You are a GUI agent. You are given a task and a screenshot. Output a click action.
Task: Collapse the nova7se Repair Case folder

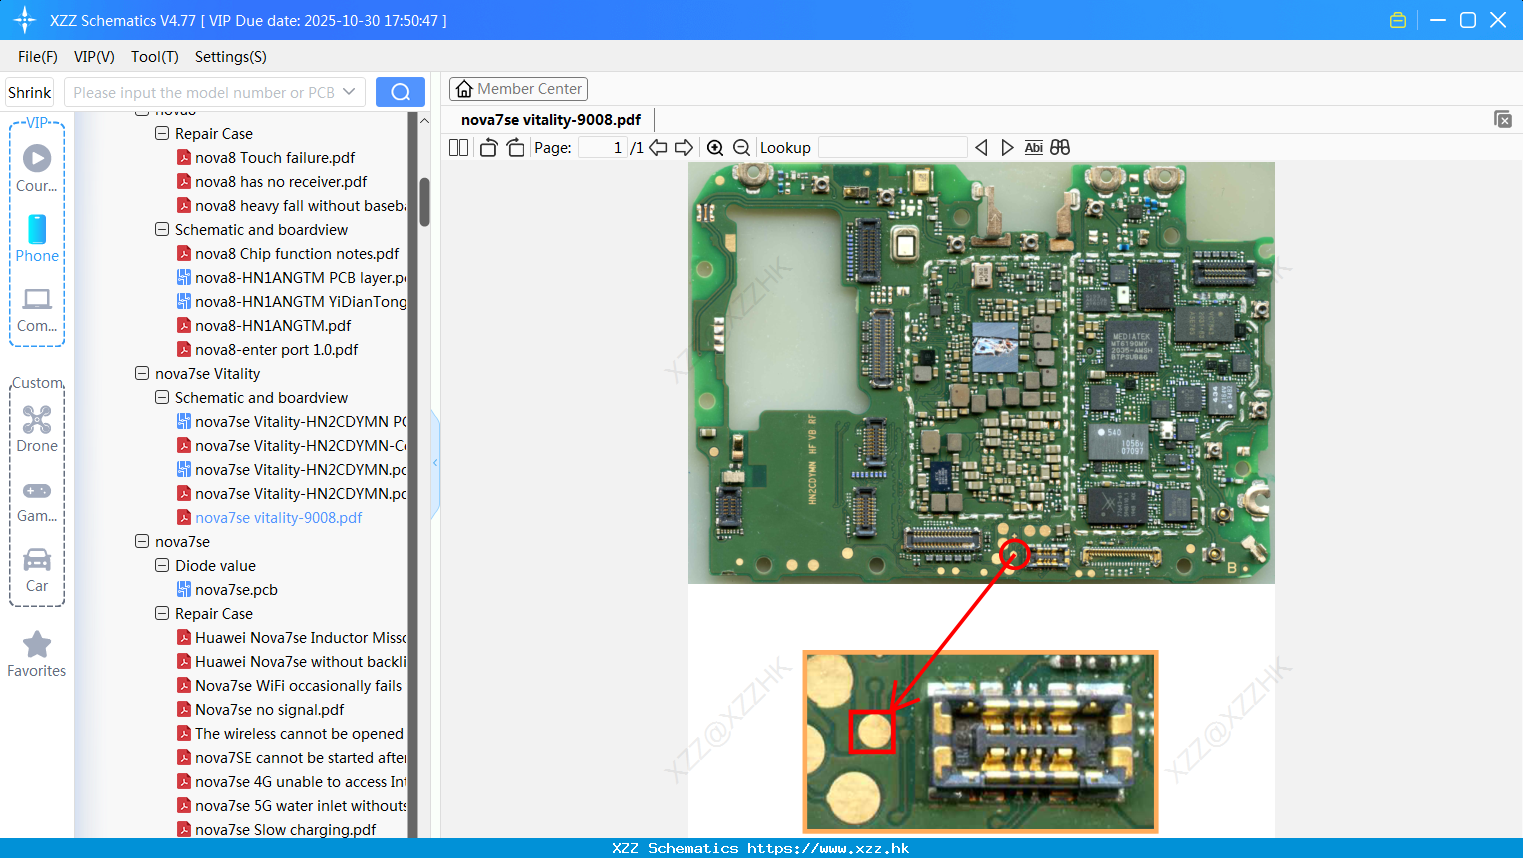[162, 613]
